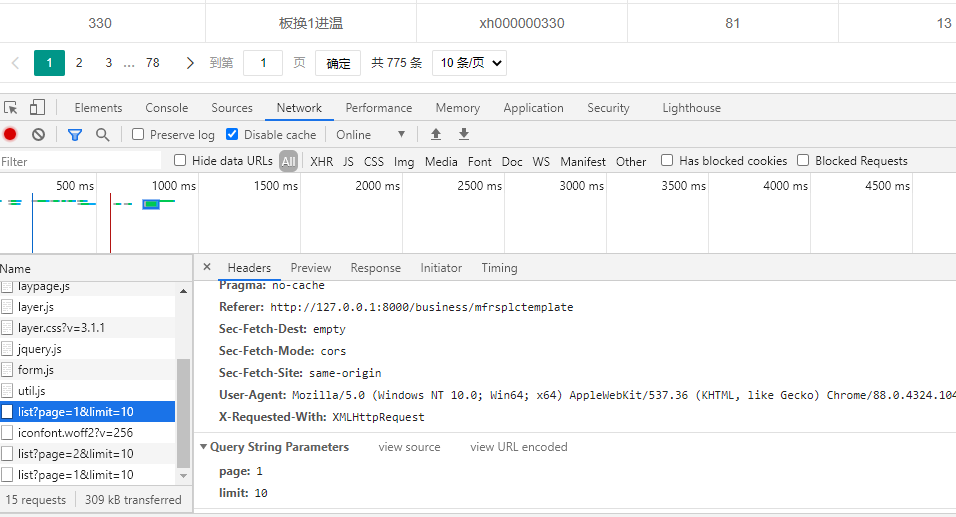Screen dimensions: 956x517
Task: Filter requests by WS
Action: [541, 162]
